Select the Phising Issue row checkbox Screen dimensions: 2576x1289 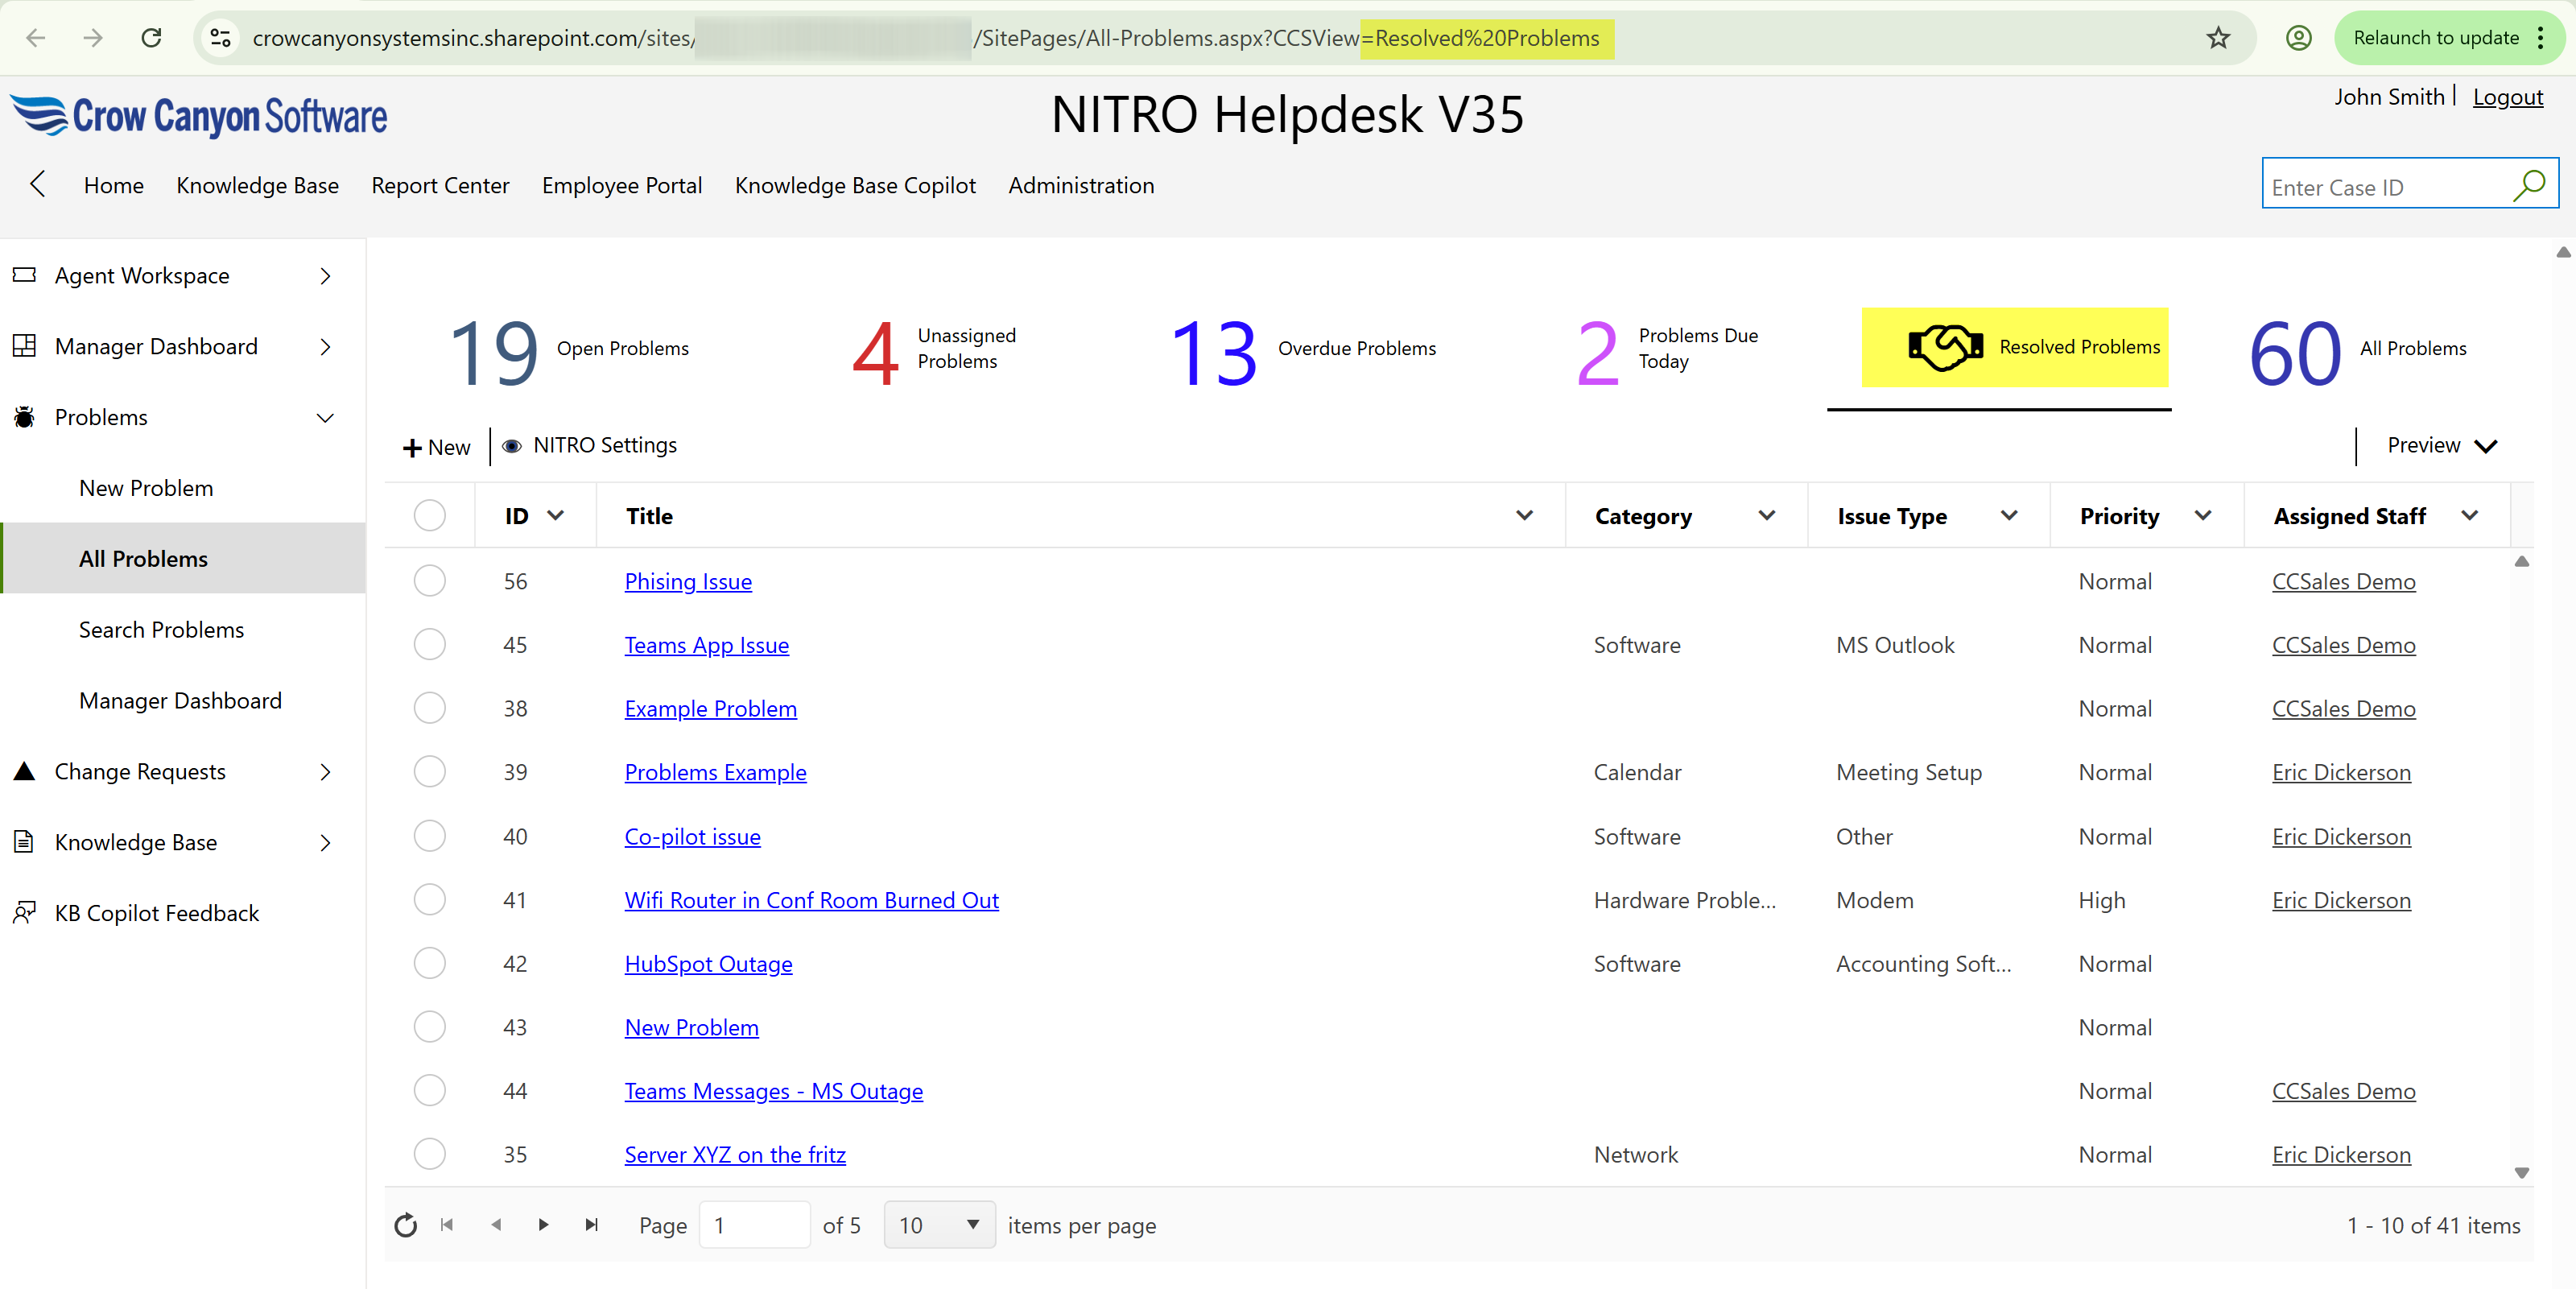(430, 580)
